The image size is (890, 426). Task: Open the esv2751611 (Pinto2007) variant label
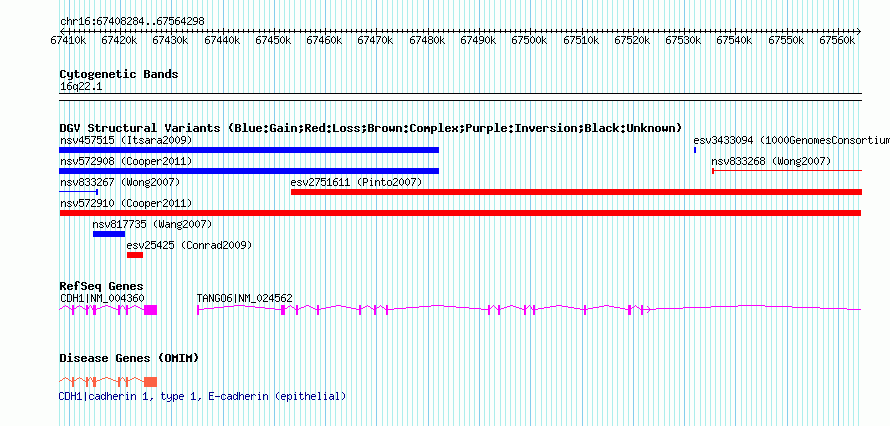point(356,183)
